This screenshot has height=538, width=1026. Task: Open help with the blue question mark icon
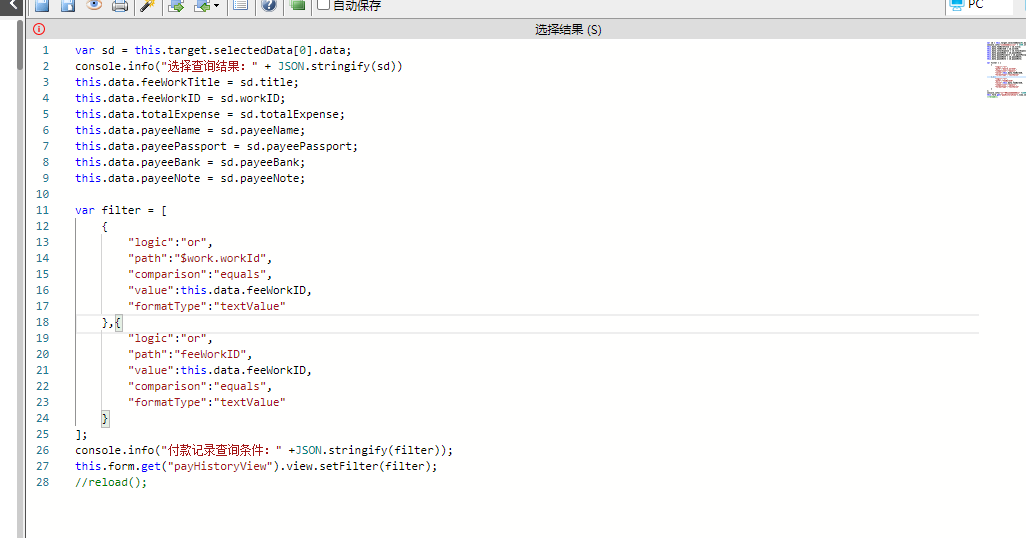point(269,6)
